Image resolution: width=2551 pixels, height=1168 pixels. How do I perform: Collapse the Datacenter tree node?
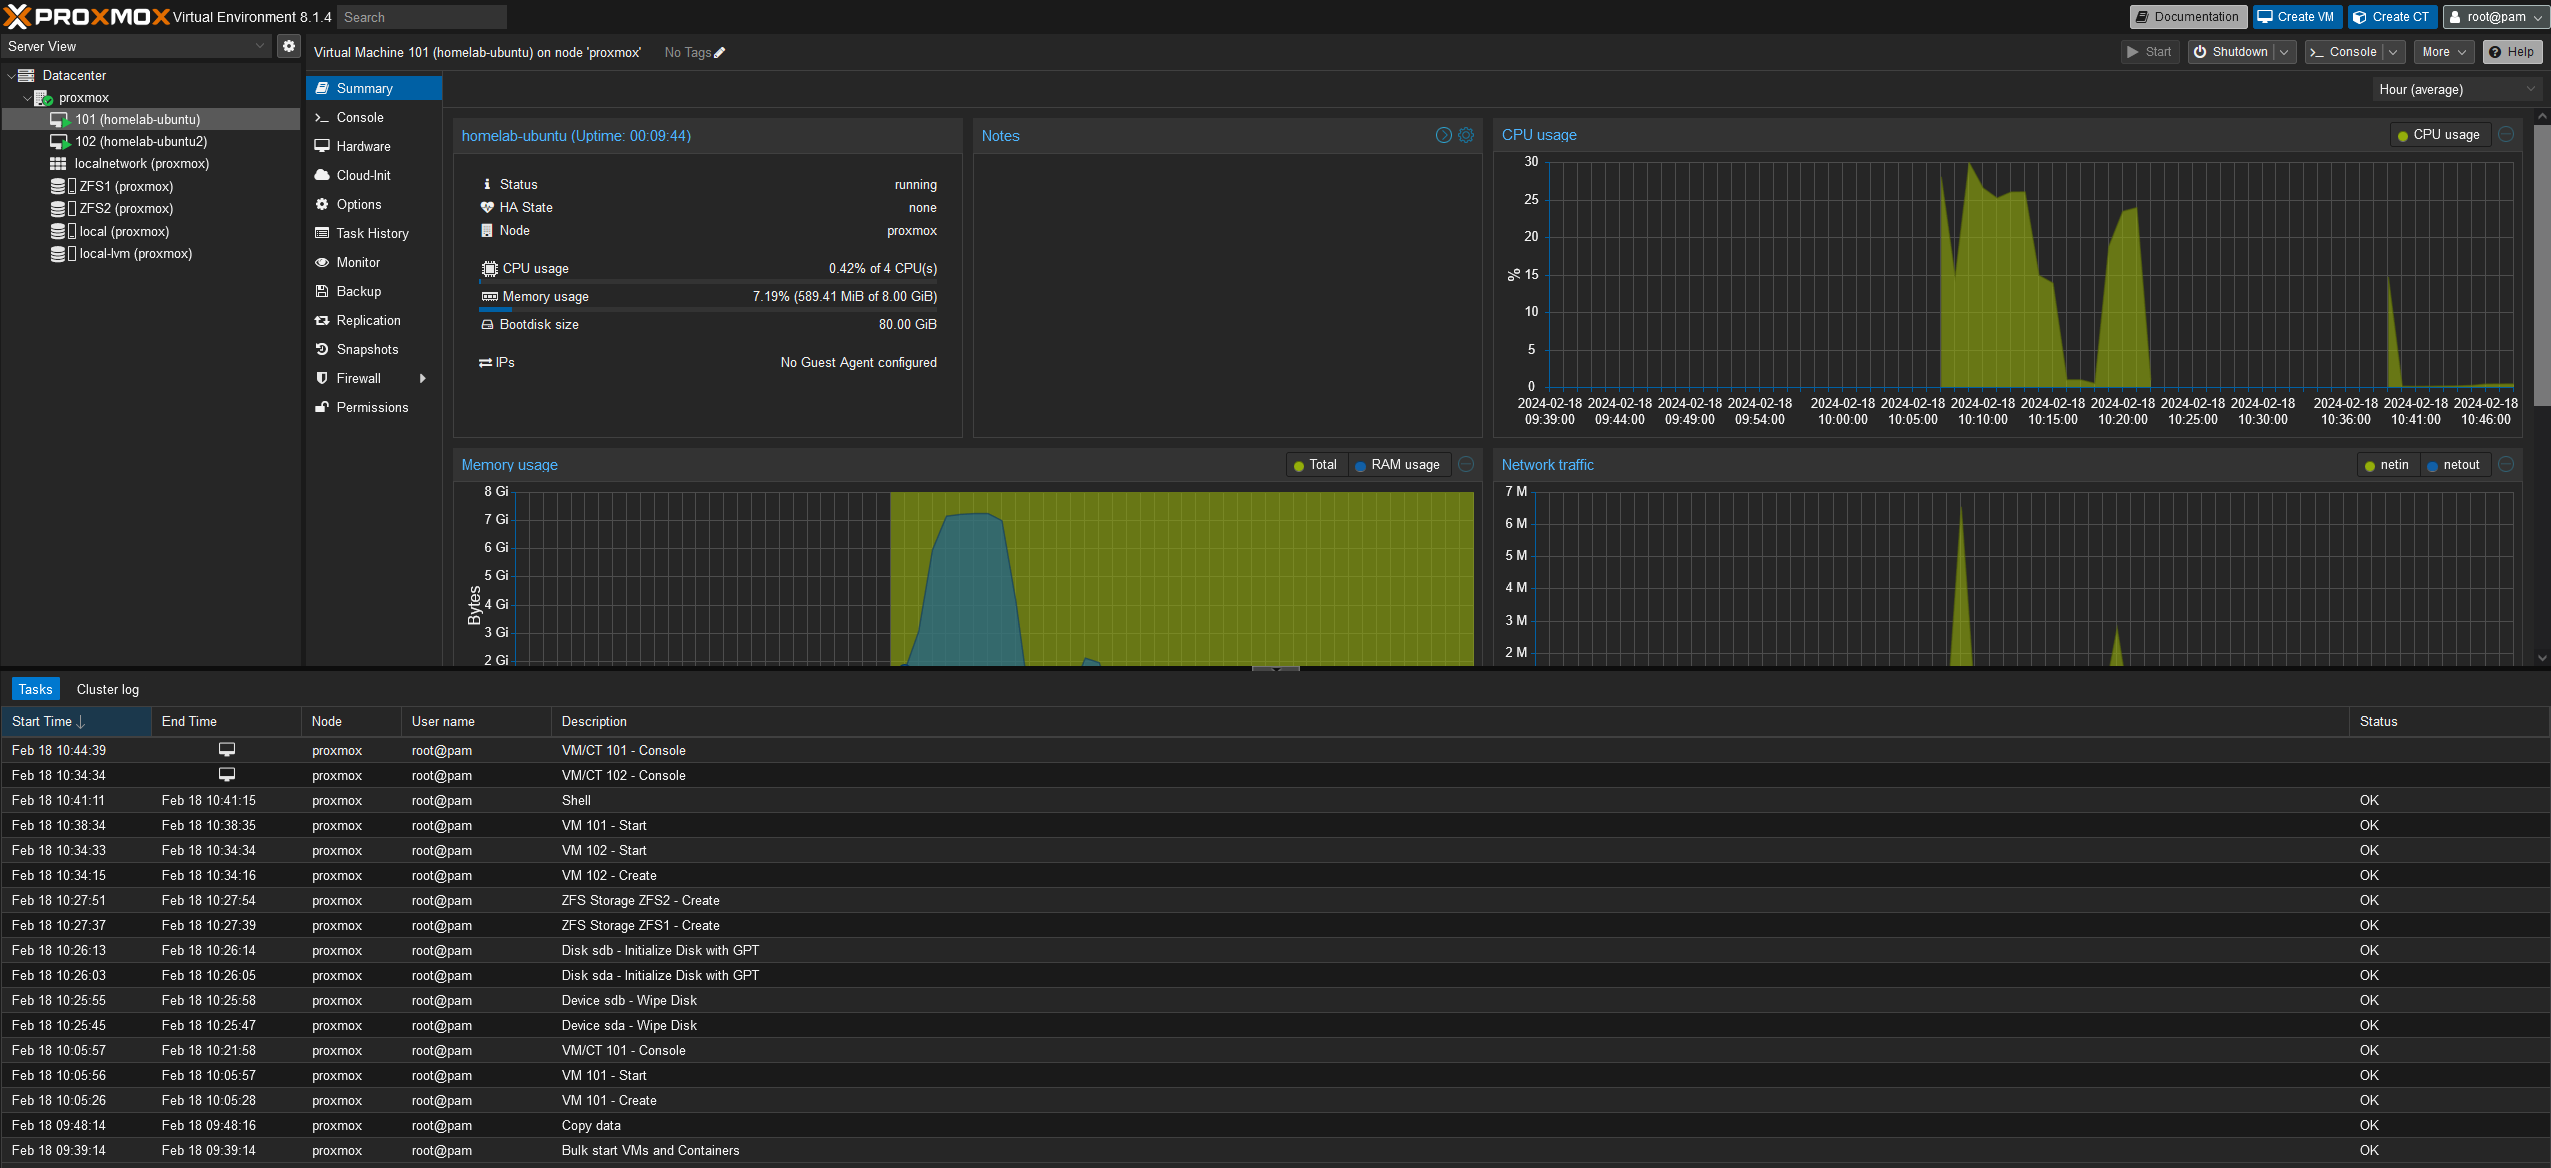coord(11,75)
